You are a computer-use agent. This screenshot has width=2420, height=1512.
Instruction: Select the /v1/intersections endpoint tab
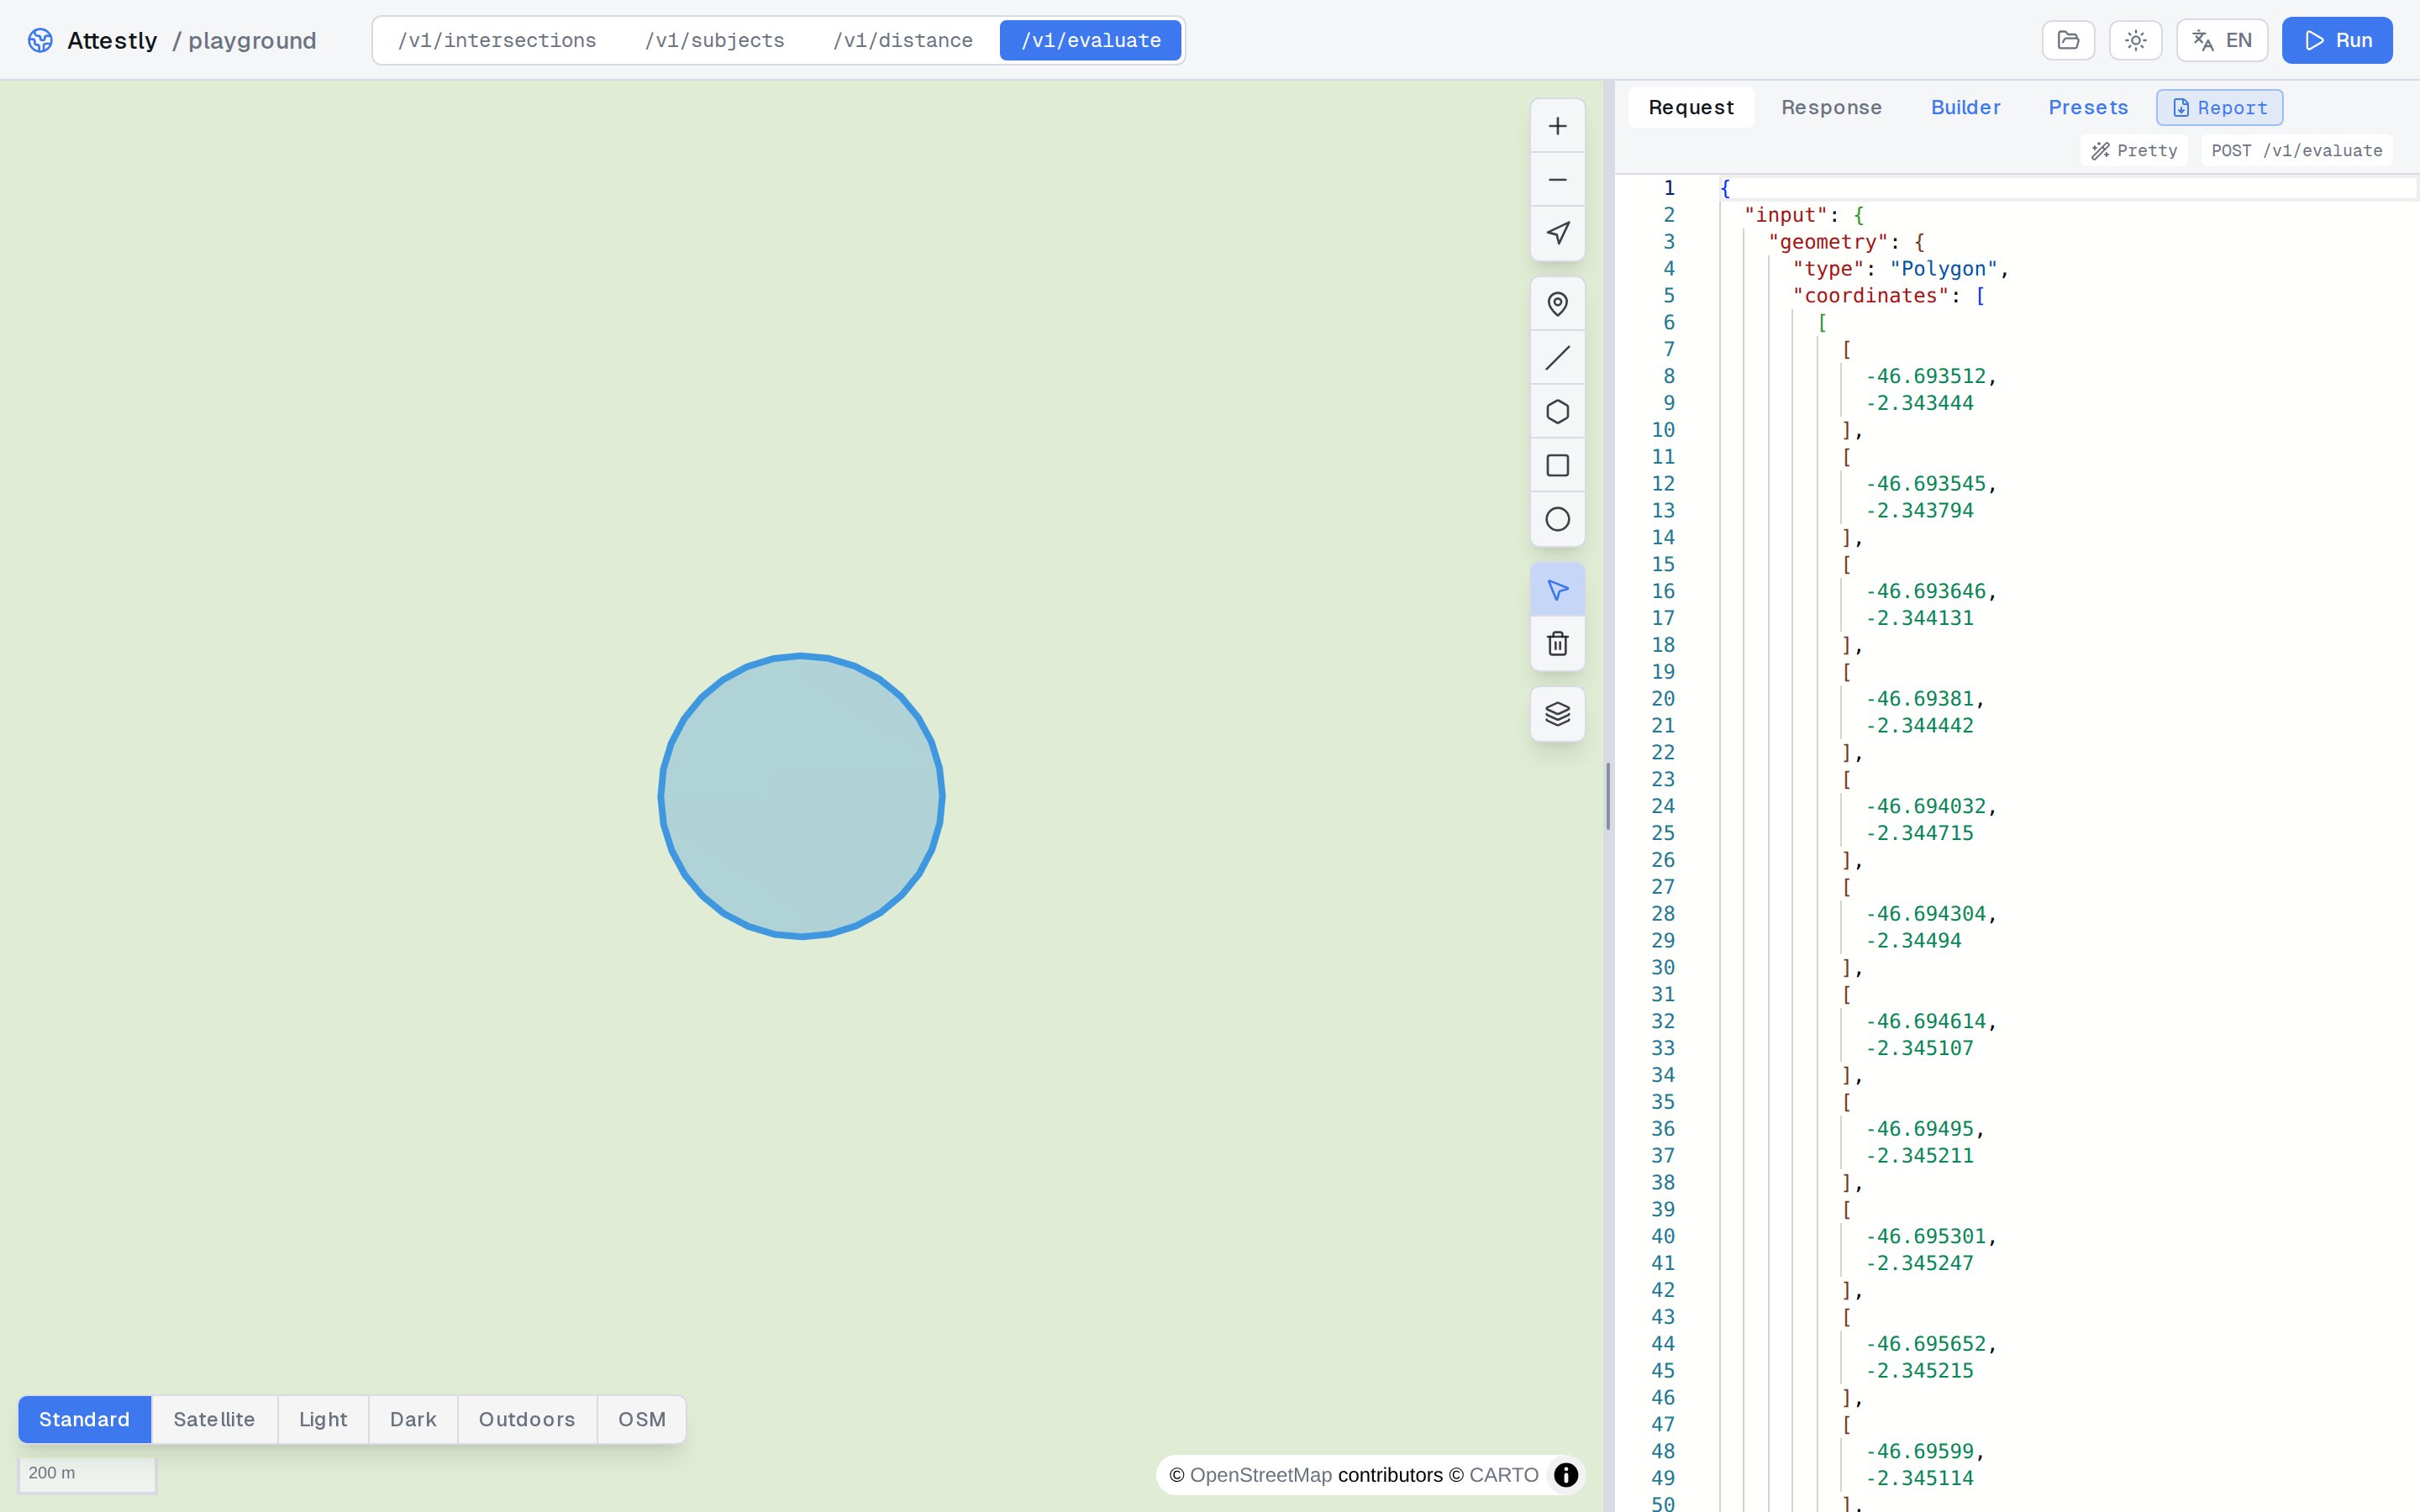point(497,40)
